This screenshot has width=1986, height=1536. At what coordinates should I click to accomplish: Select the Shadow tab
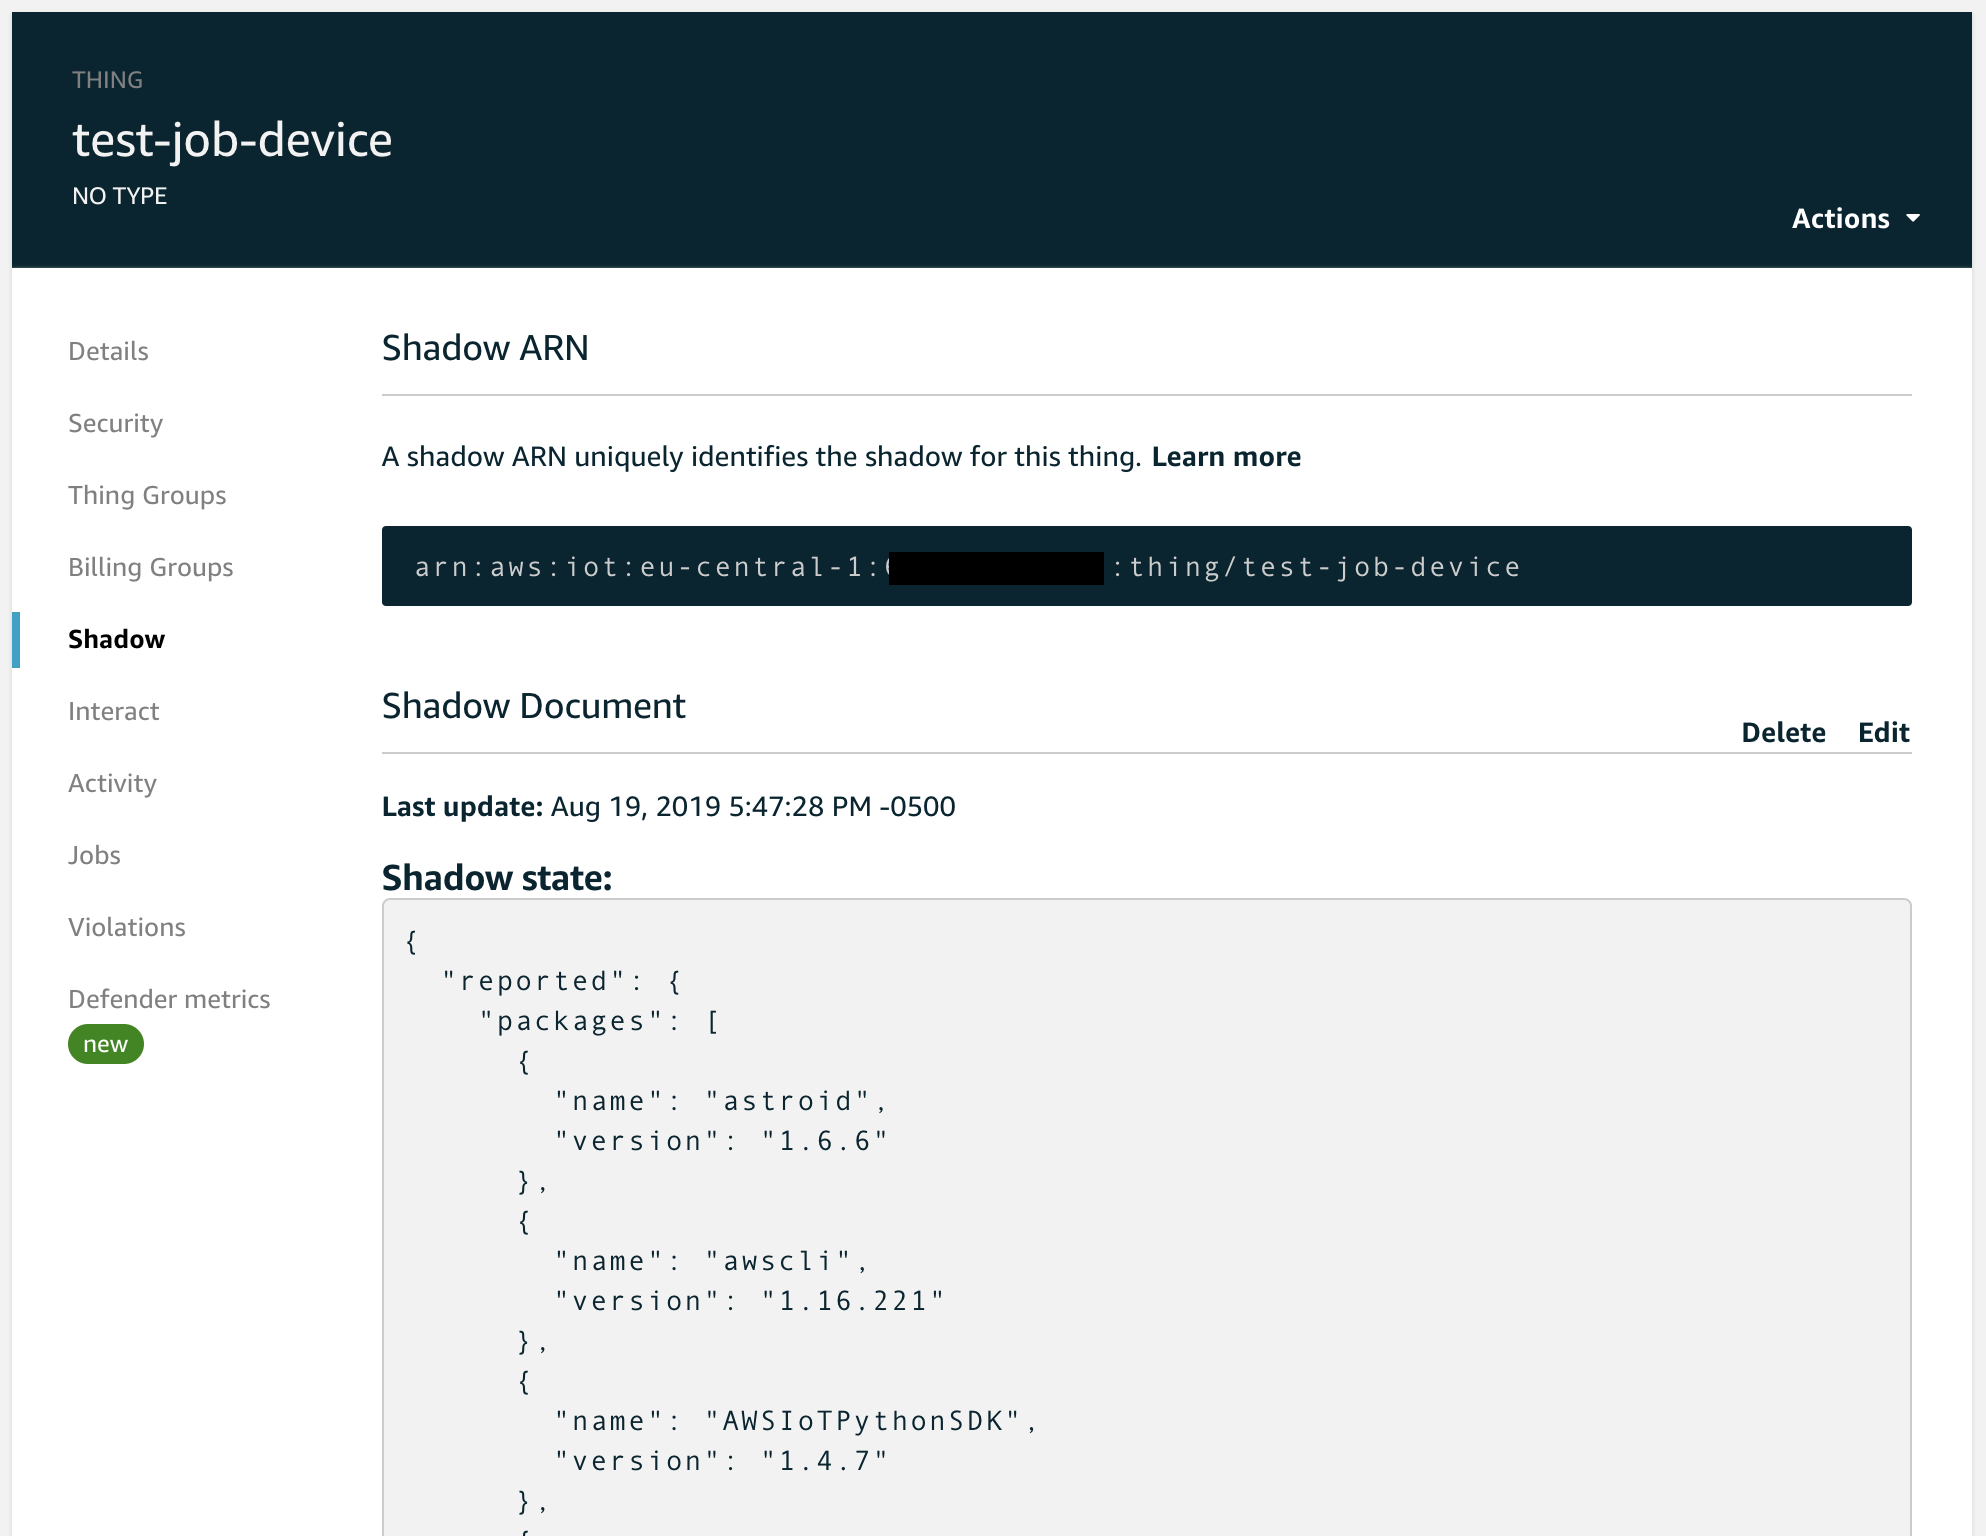[116, 639]
